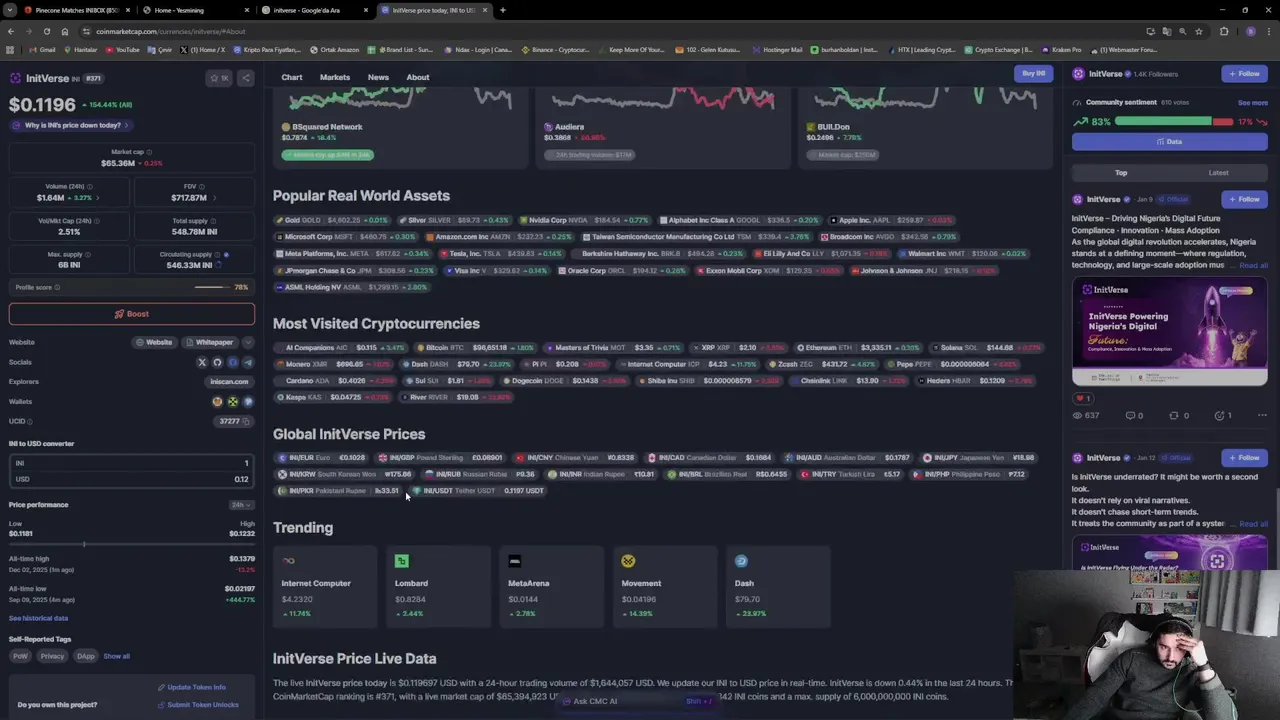Open Telegram social icon in Socials row
This screenshot has width=1280, height=720.
click(x=248, y=362)
